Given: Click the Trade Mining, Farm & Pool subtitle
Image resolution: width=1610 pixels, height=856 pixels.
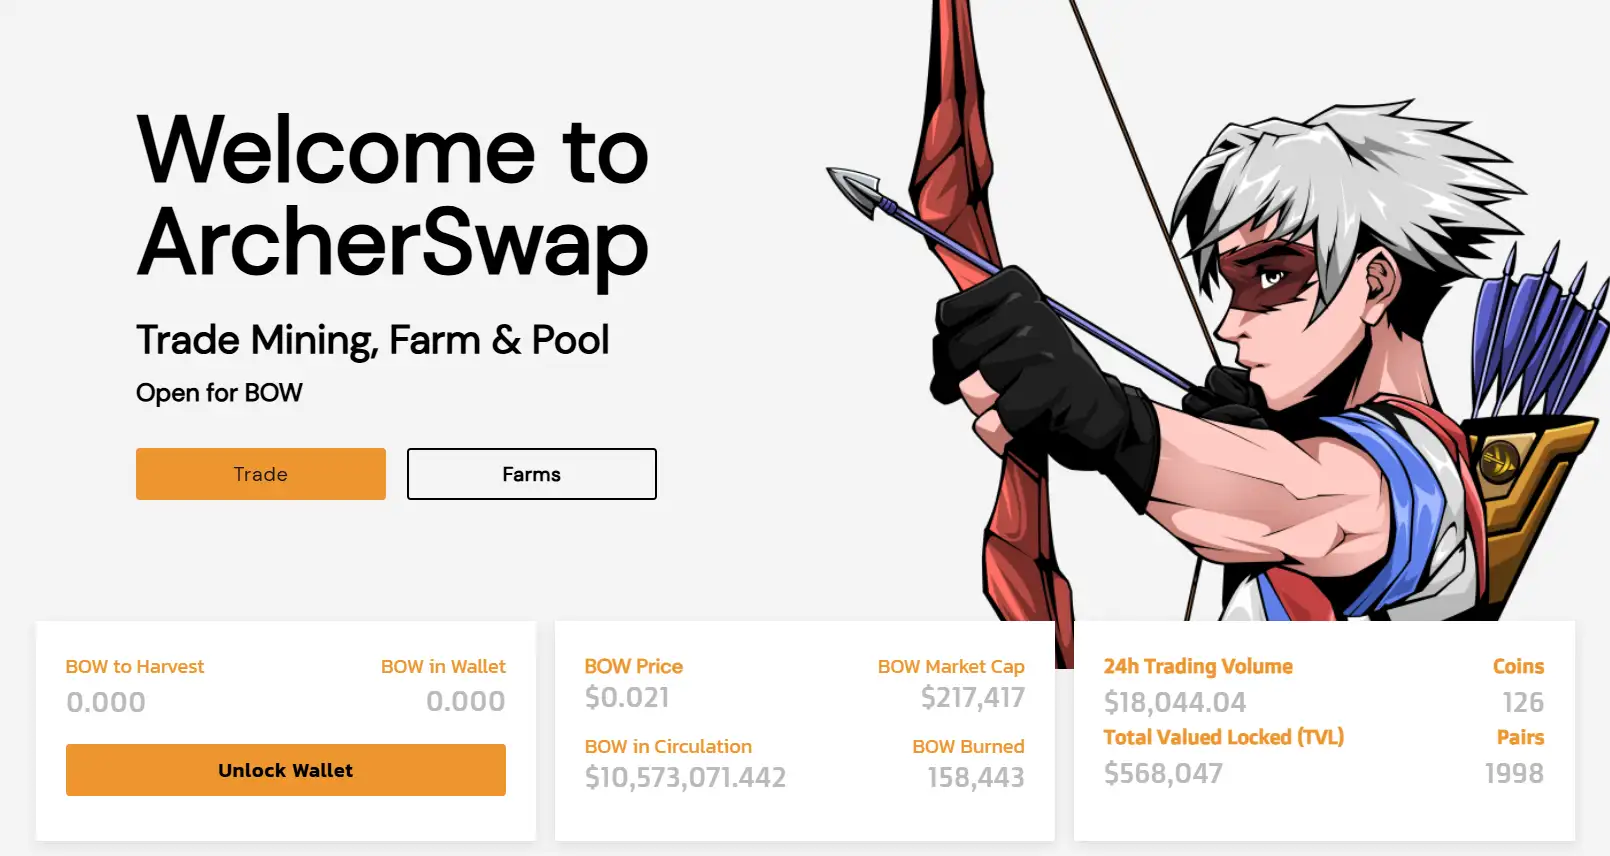Looking at the screenshot, I should [x=373, y=341].
